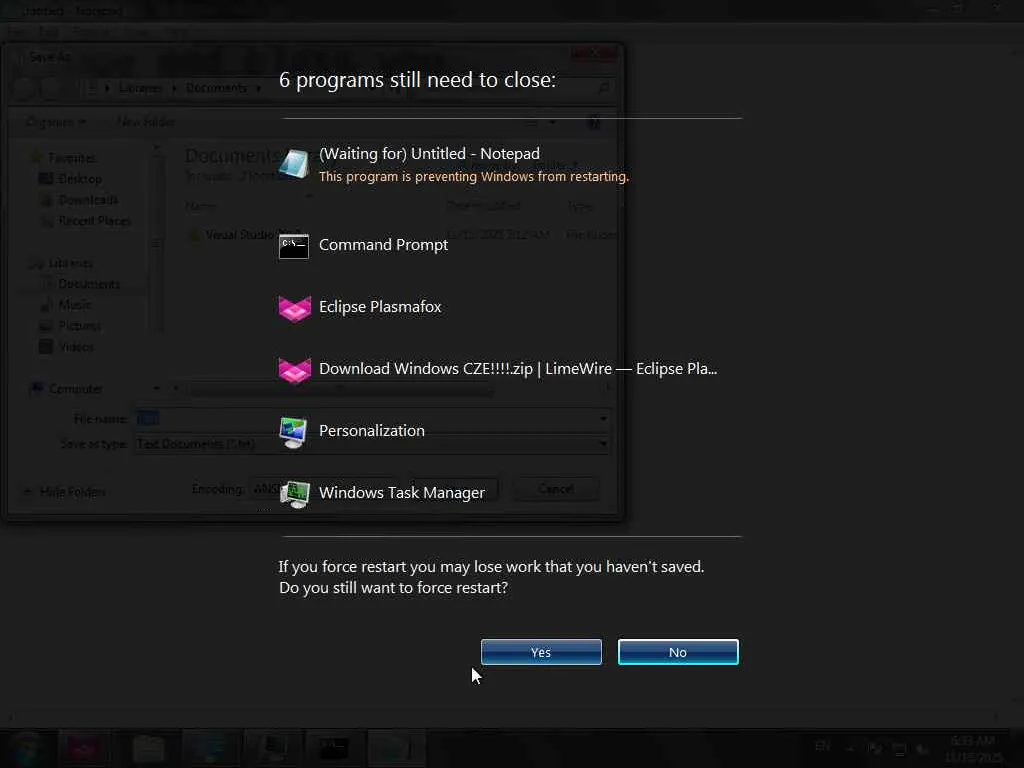Click the Windows Task Manager icon

[x=295, y=494]
